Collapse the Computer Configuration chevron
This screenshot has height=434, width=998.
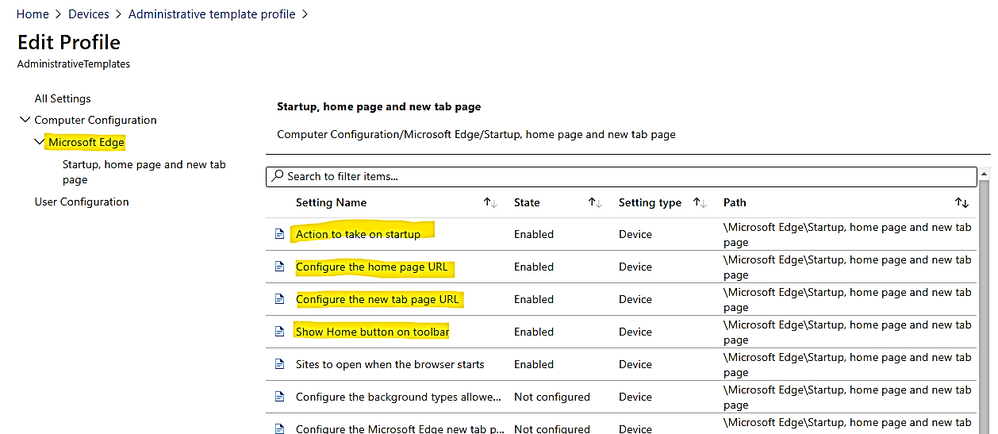point(25,120)
